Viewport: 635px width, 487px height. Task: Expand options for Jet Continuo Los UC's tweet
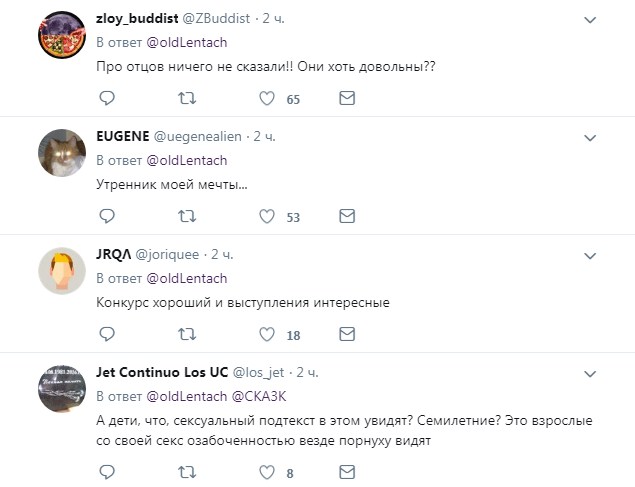pos(590,373)
